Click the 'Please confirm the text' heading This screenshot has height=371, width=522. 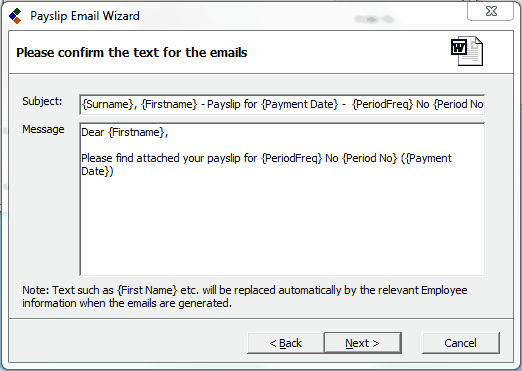132,53
